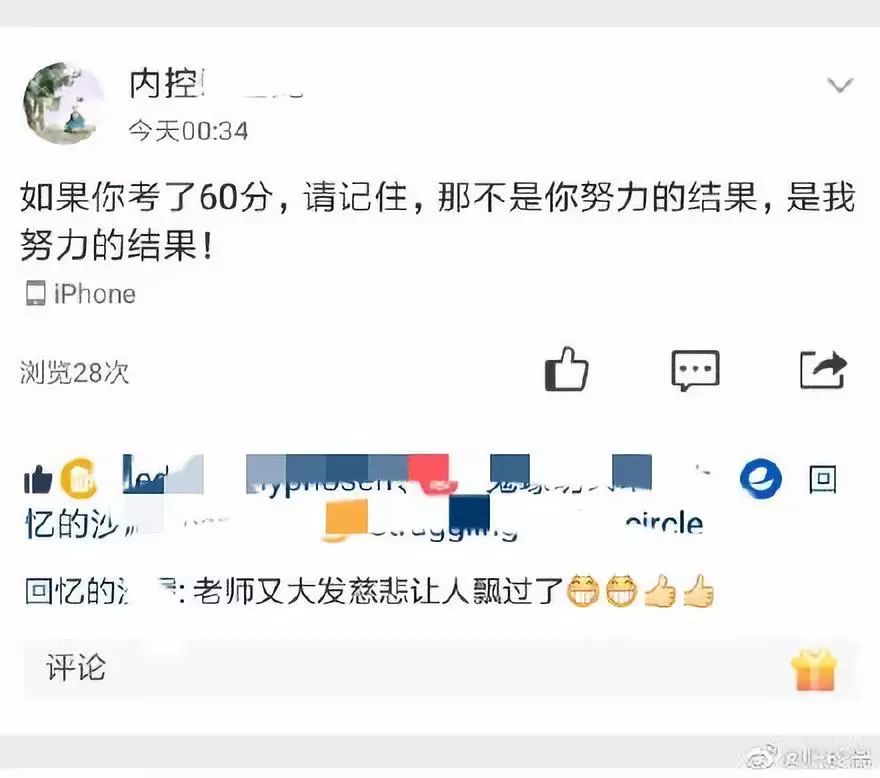Click the 今天00:34 timestamp
This screenshot has width=880, height=778.
tap(188, 131)
